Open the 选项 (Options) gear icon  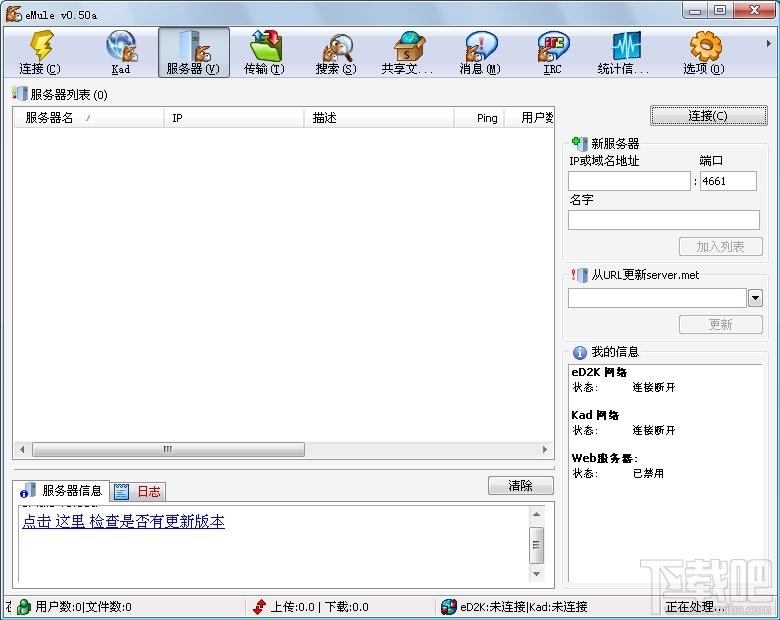704,52
